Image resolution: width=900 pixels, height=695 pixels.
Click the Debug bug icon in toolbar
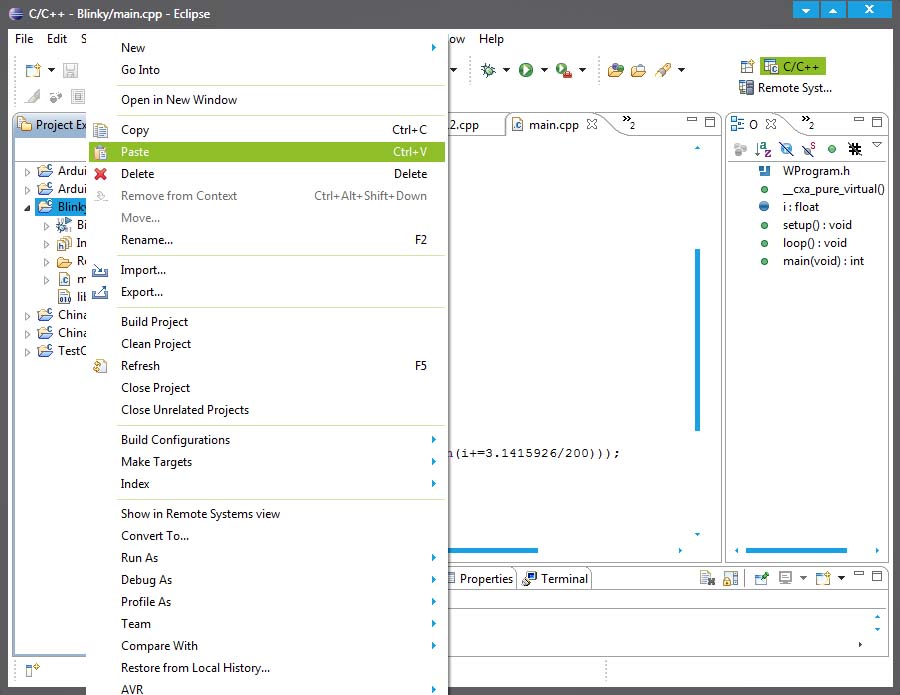tap(488, 70)
